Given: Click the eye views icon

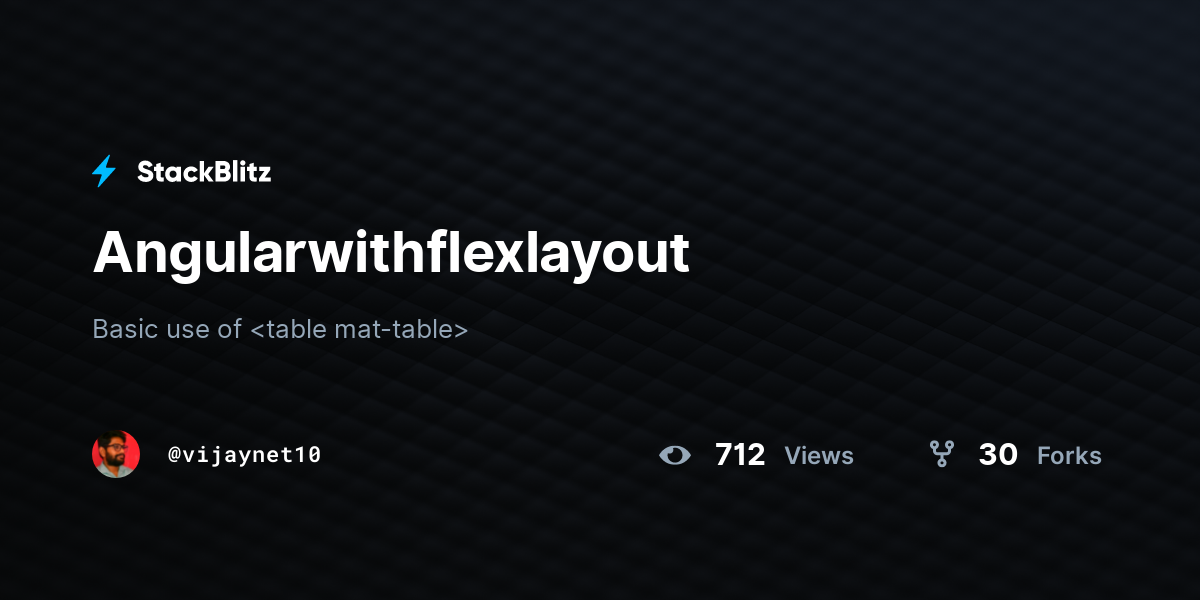Looking at the screenshot, I should pos(675,456).
